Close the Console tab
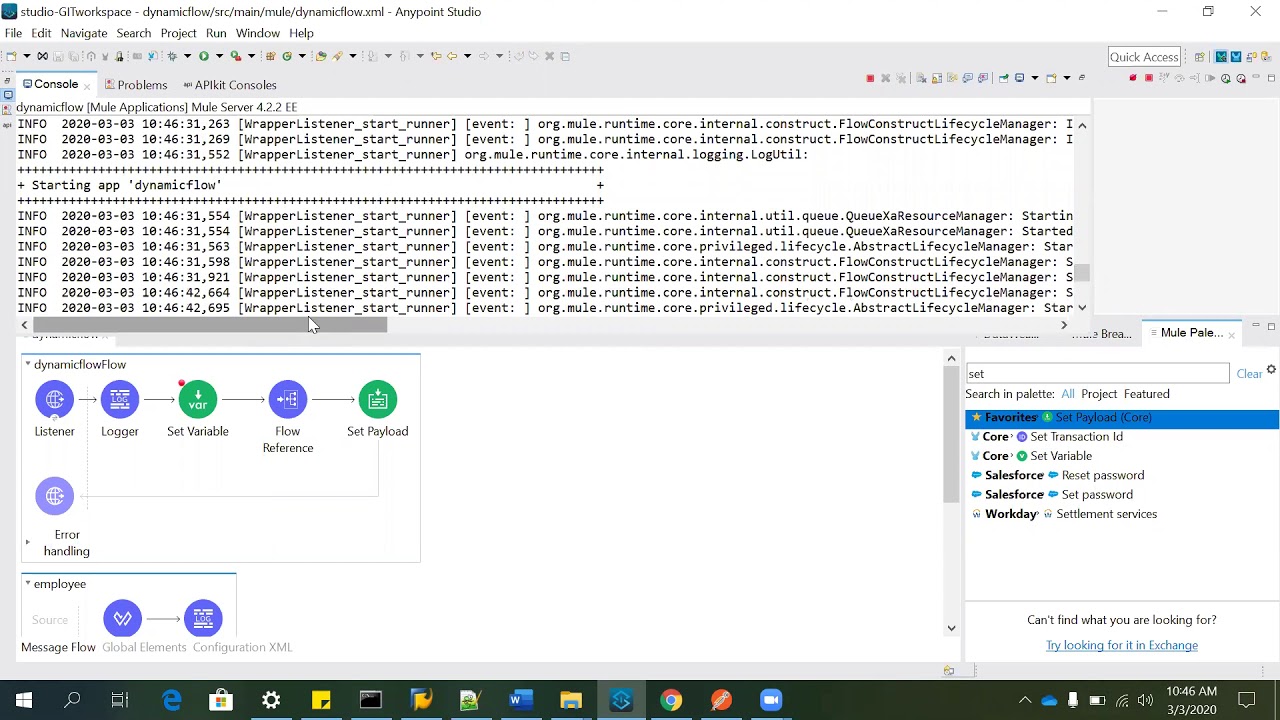 click(x=87, y=86)
